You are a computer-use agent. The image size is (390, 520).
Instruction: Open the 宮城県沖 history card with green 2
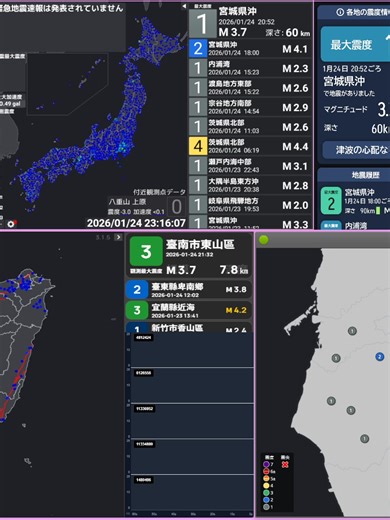[x=355, y=201]
